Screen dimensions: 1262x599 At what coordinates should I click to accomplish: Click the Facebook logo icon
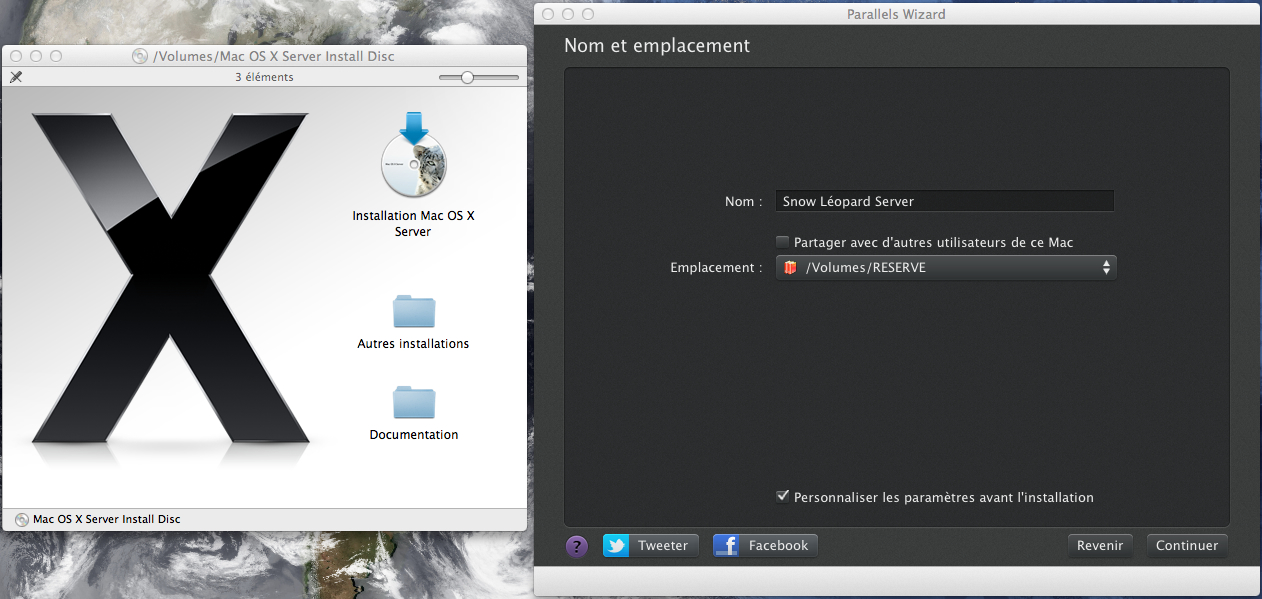pyautogui.click(x=726, y=546)
